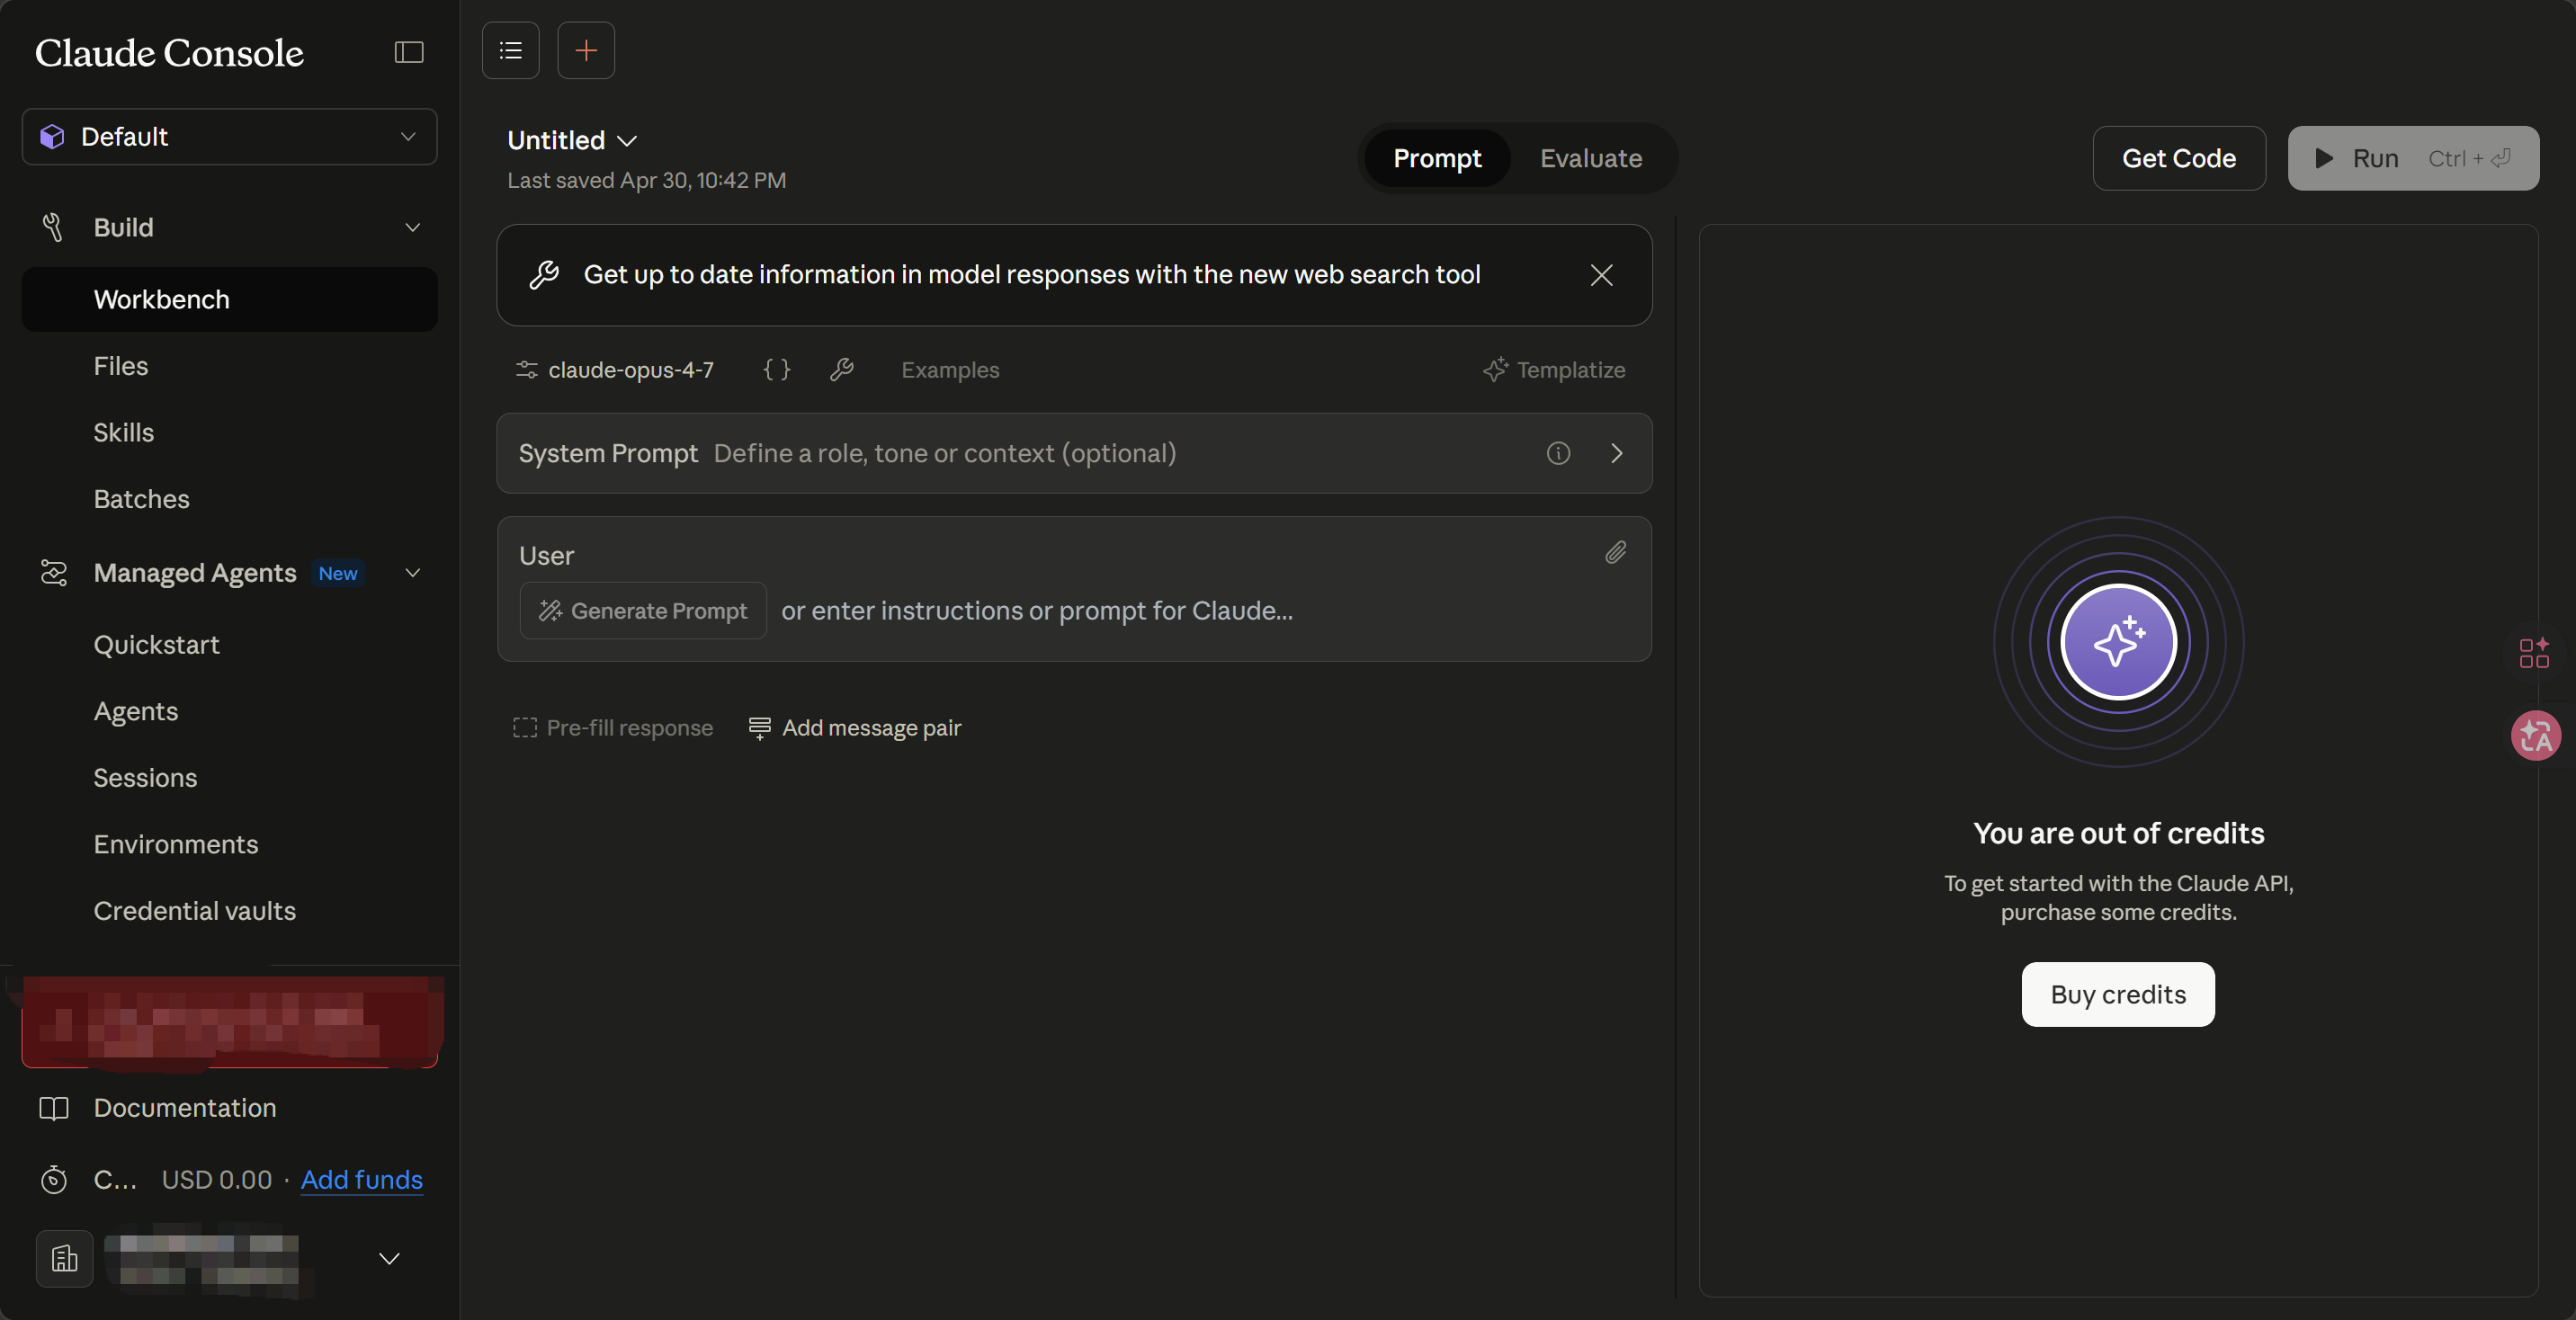2576x1320 pixels.
Task: Dismiss the web search tool banner
Action: click(x=1601, y=275)
